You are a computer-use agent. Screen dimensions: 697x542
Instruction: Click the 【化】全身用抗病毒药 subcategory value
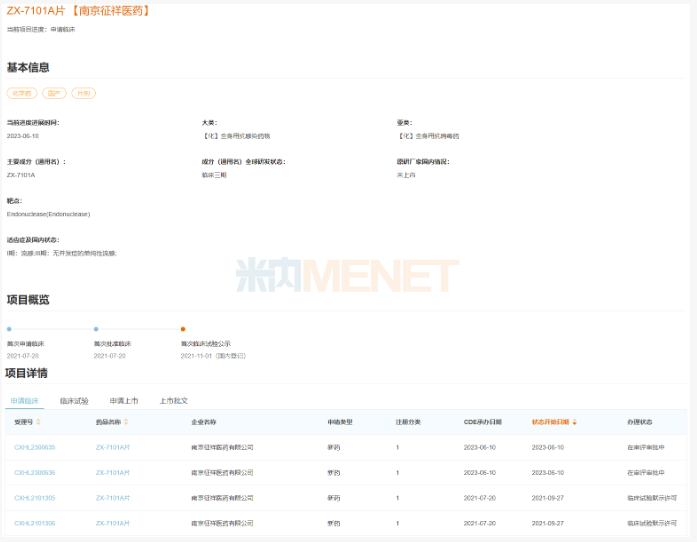click(428, 136)
